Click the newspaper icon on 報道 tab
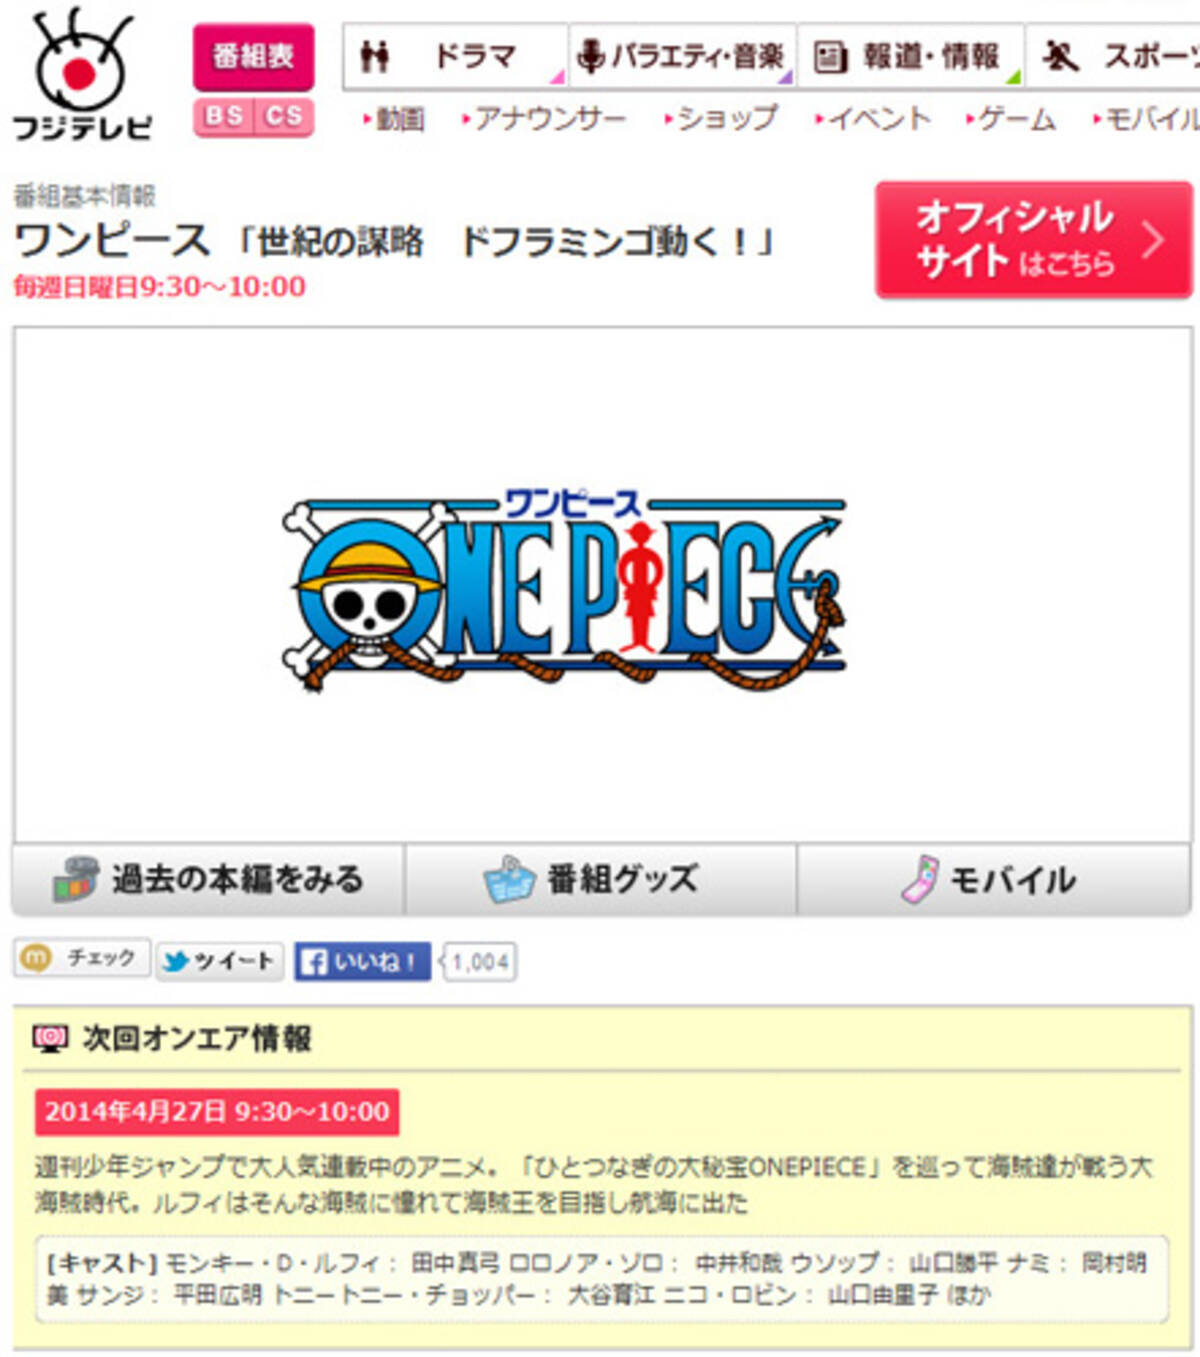Image resolution: width=1200 pixels, height=1357 pixels. [829, 57]
